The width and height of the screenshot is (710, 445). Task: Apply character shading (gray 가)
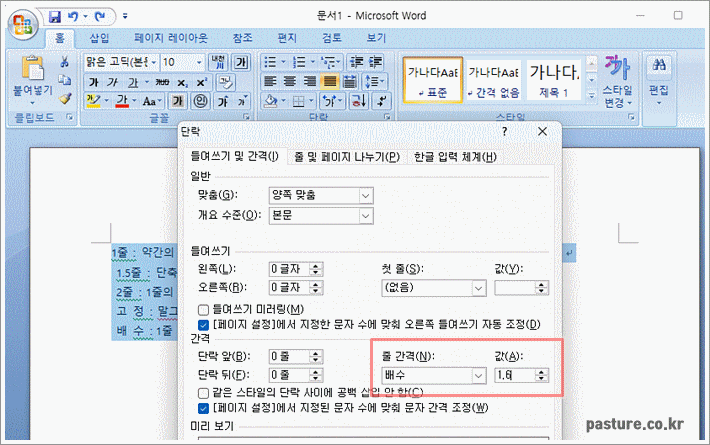coord(178,101)
